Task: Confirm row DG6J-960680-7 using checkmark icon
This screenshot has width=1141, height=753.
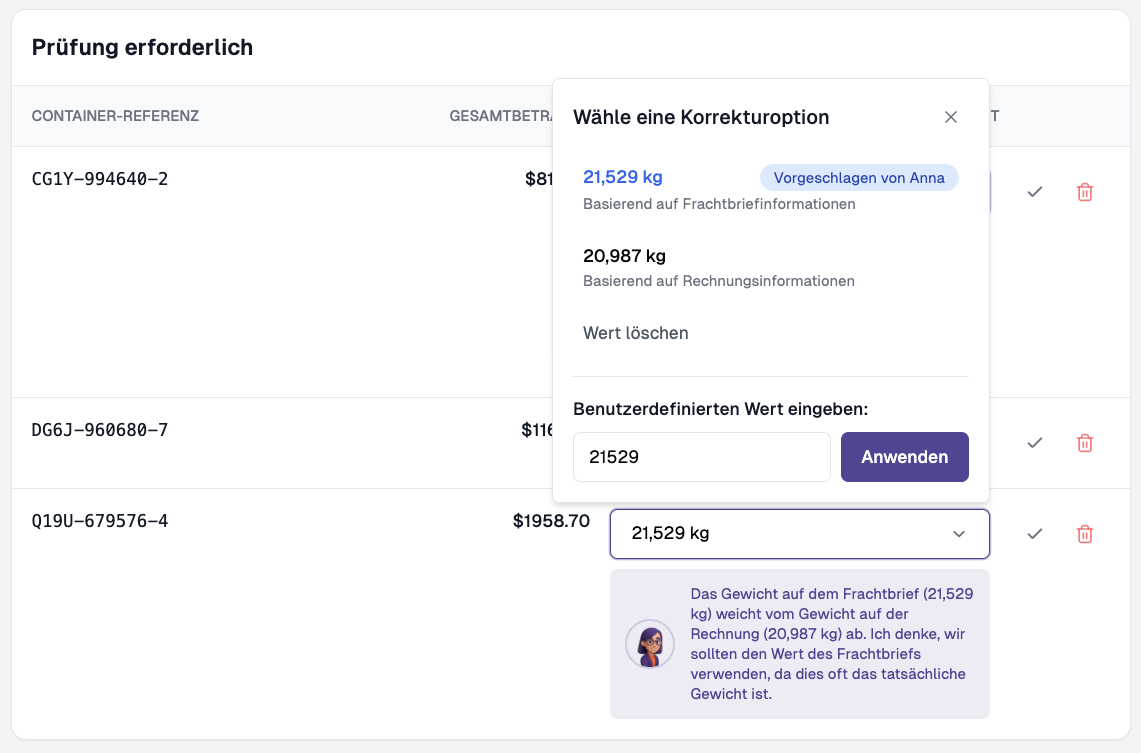Action: coord(1035,442)
